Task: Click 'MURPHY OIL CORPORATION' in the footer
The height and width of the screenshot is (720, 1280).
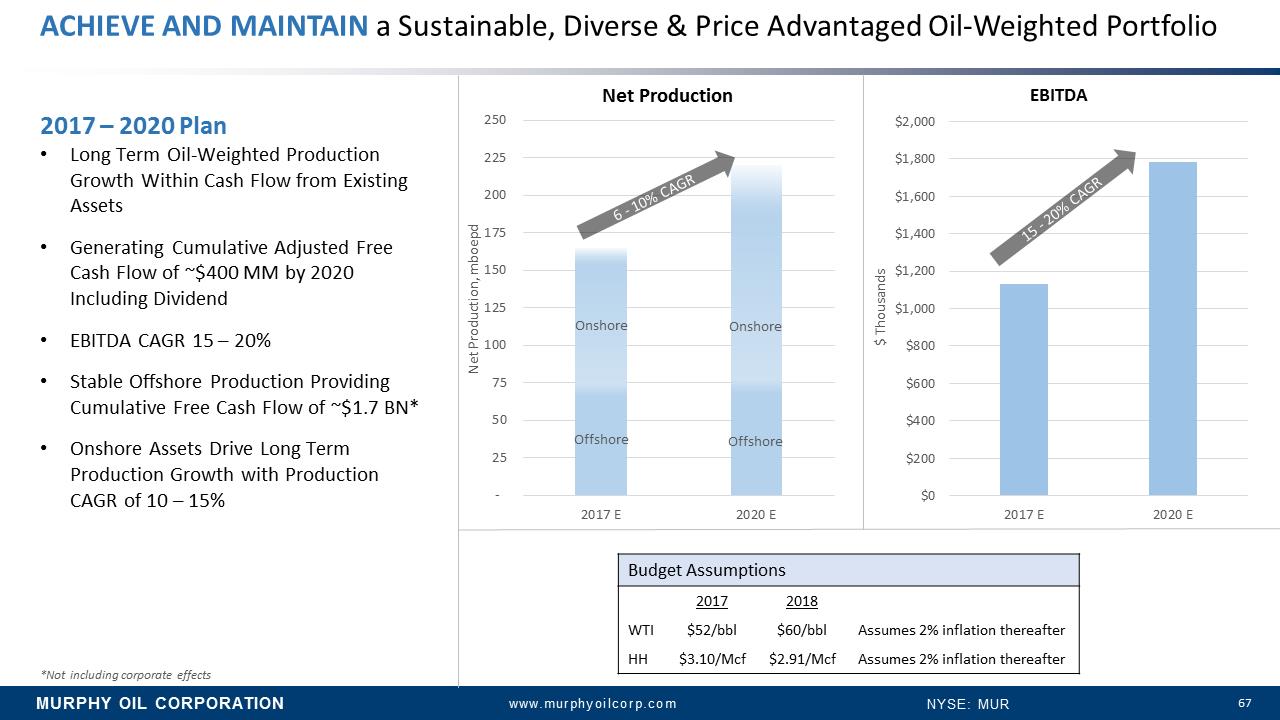Action: coord(160,703)
